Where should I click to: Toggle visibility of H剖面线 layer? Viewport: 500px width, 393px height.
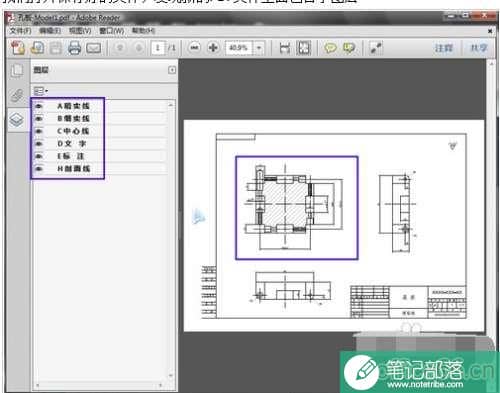(x=39, y=169)
